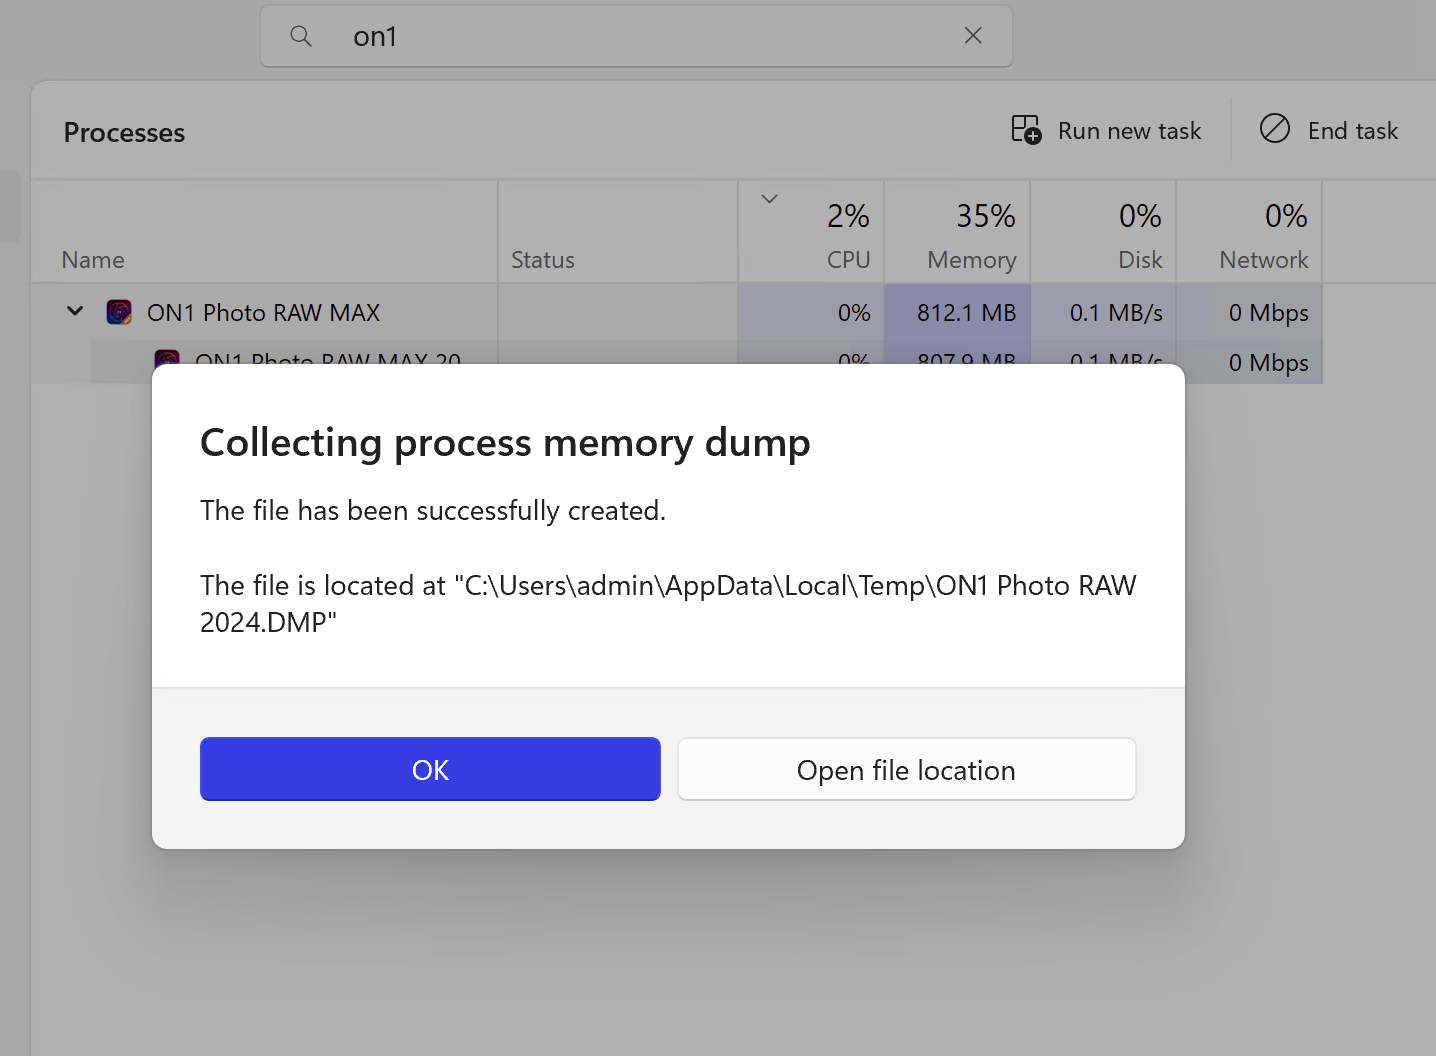This screenshot has height=1056, width=1436.
Task: Click the ON1 Photo RAW MAX app icon
Action: click(119, 312)
